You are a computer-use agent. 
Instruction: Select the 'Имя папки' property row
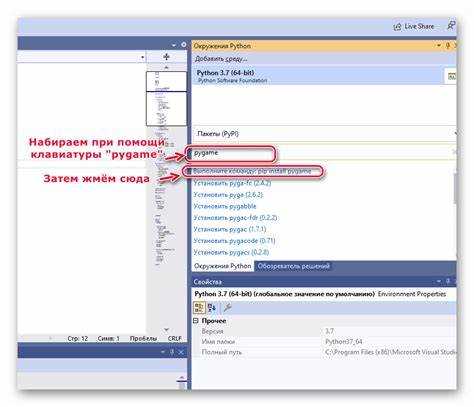coord(324,342)
